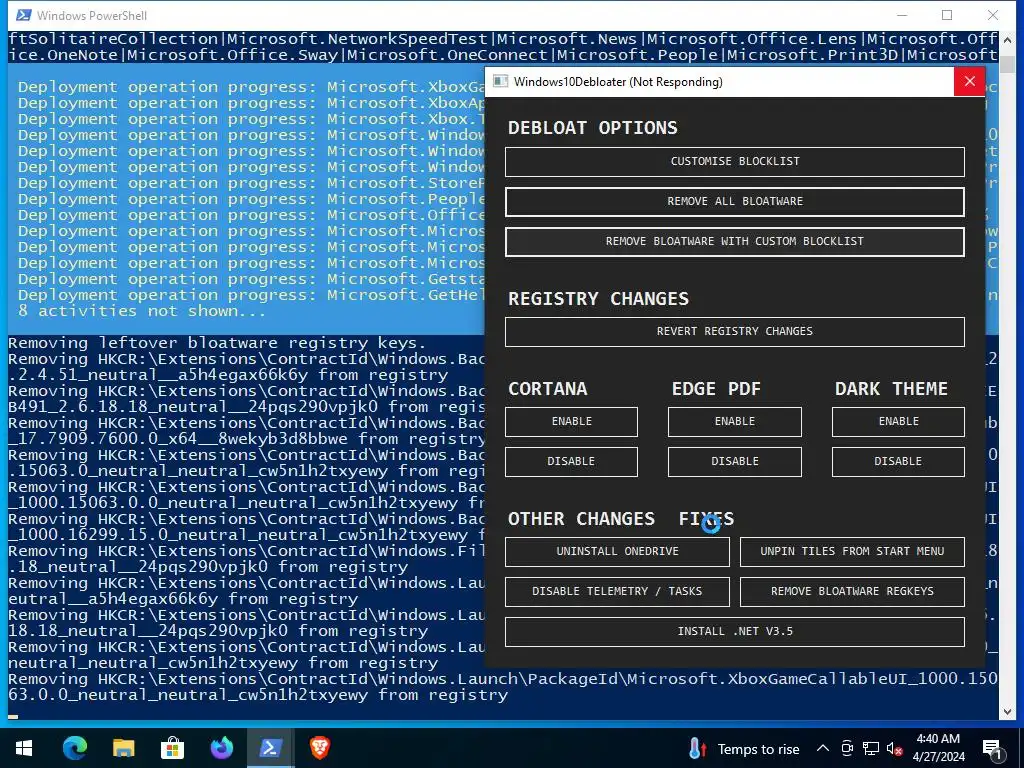Screen dimensions: 1024x768
Task: Select Remove Bloatware With Custom Blocklist
Action: (735, 242)
